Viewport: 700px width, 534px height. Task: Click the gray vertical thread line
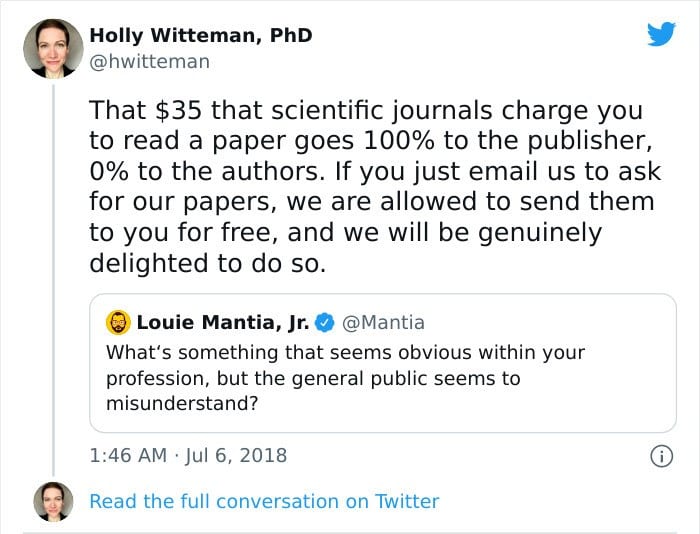[54, 280]
